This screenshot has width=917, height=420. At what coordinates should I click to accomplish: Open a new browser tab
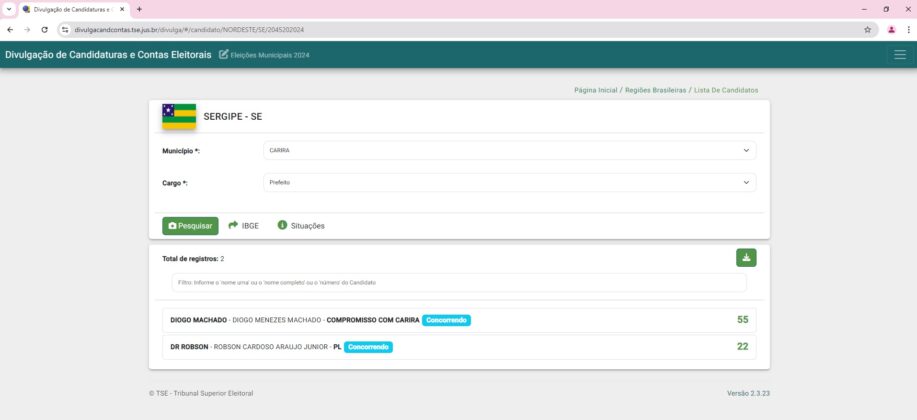139,9
